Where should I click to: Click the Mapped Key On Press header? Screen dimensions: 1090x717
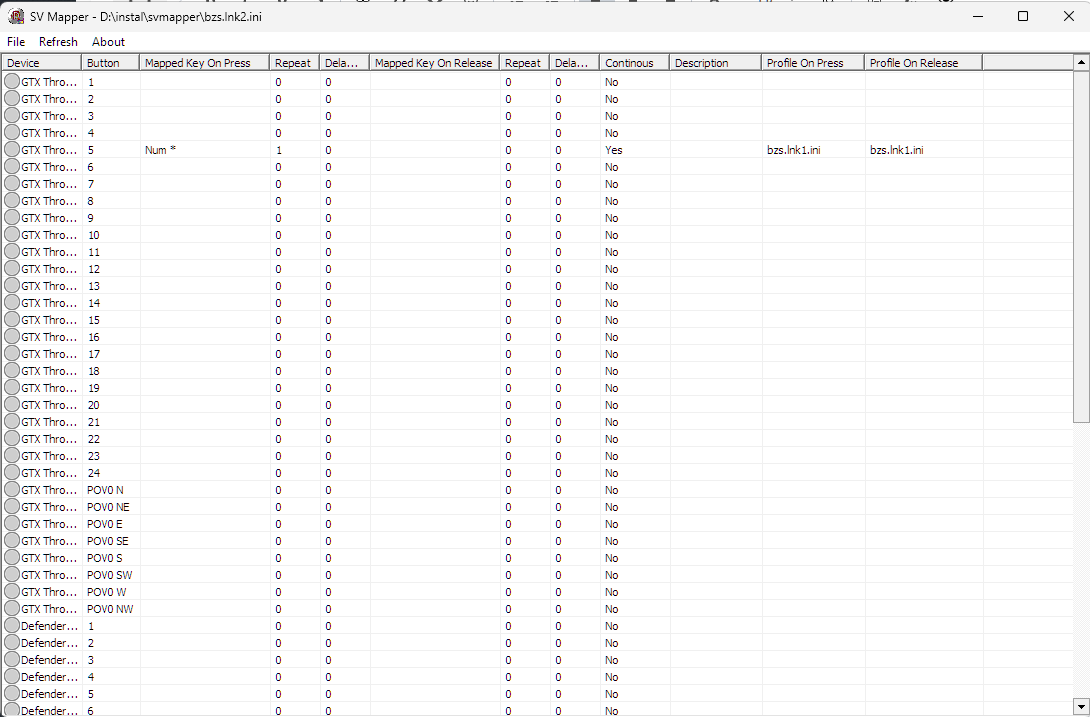204,63
